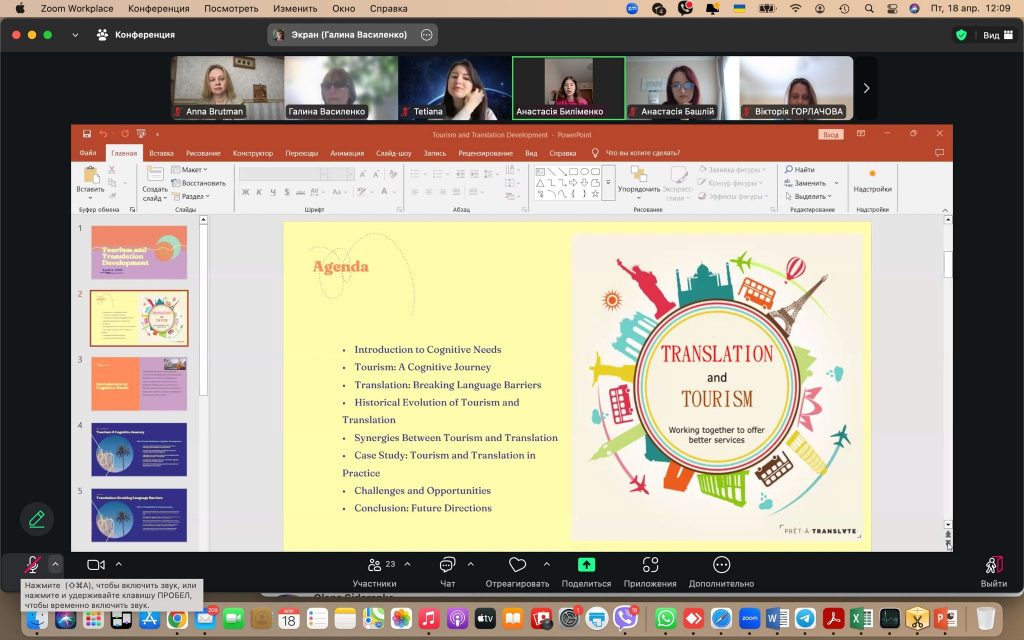The height and width of the screenshot is (640, 1024).
Task: Toggle the Zoom video camera
Action: coord(96,565)
